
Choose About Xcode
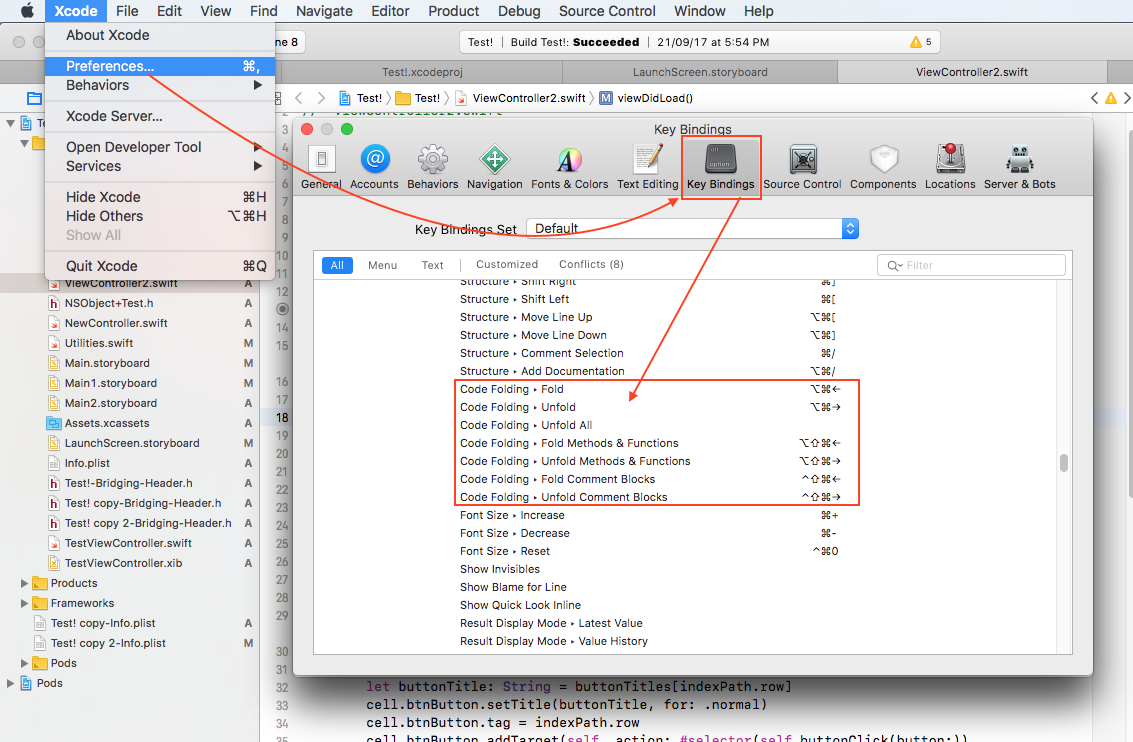(160, 35)
